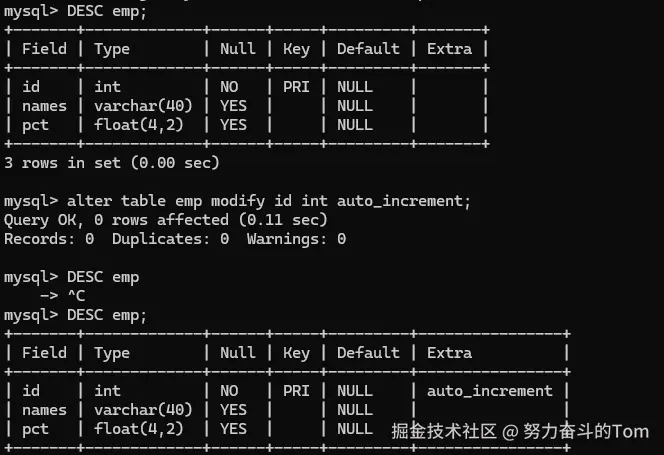Click the Key header in the lower table
The image size is (664, 455).
click(296, 352)
